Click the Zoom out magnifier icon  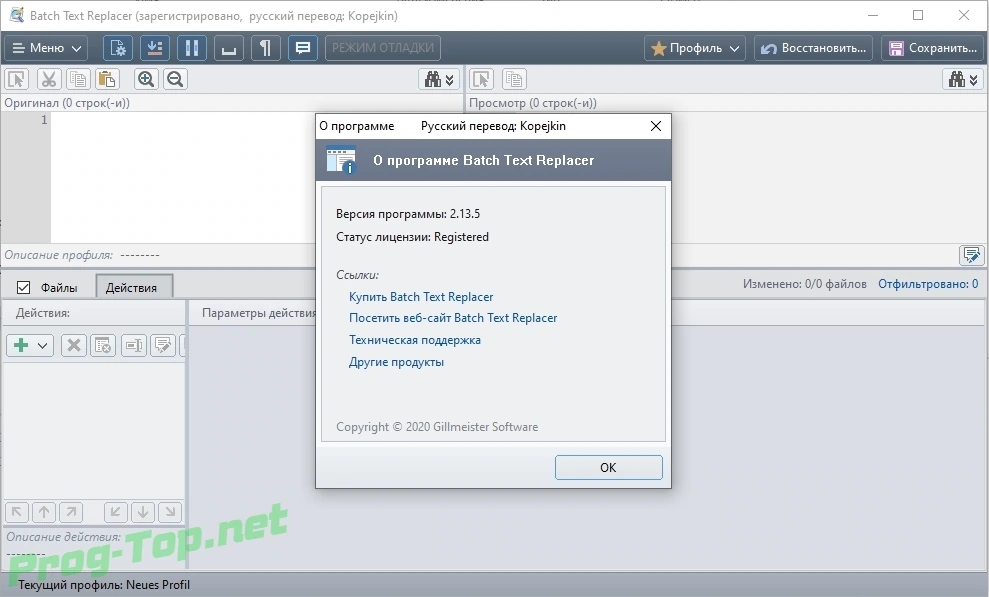pos(175,79)
